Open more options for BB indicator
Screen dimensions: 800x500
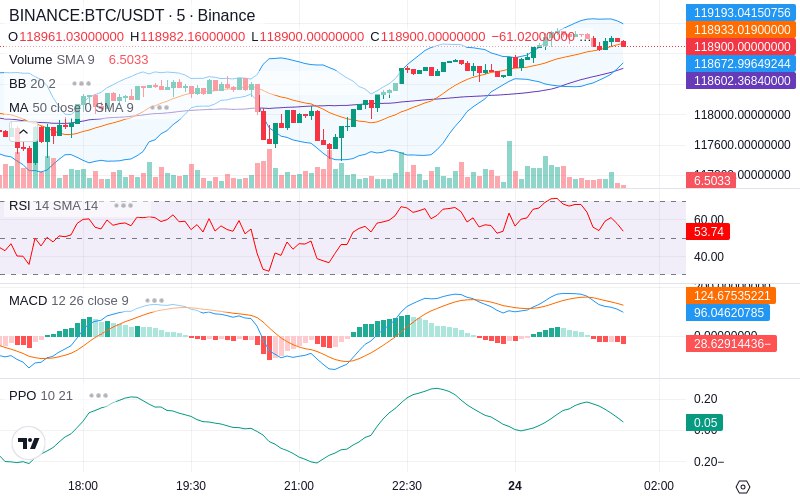point(82,83)
